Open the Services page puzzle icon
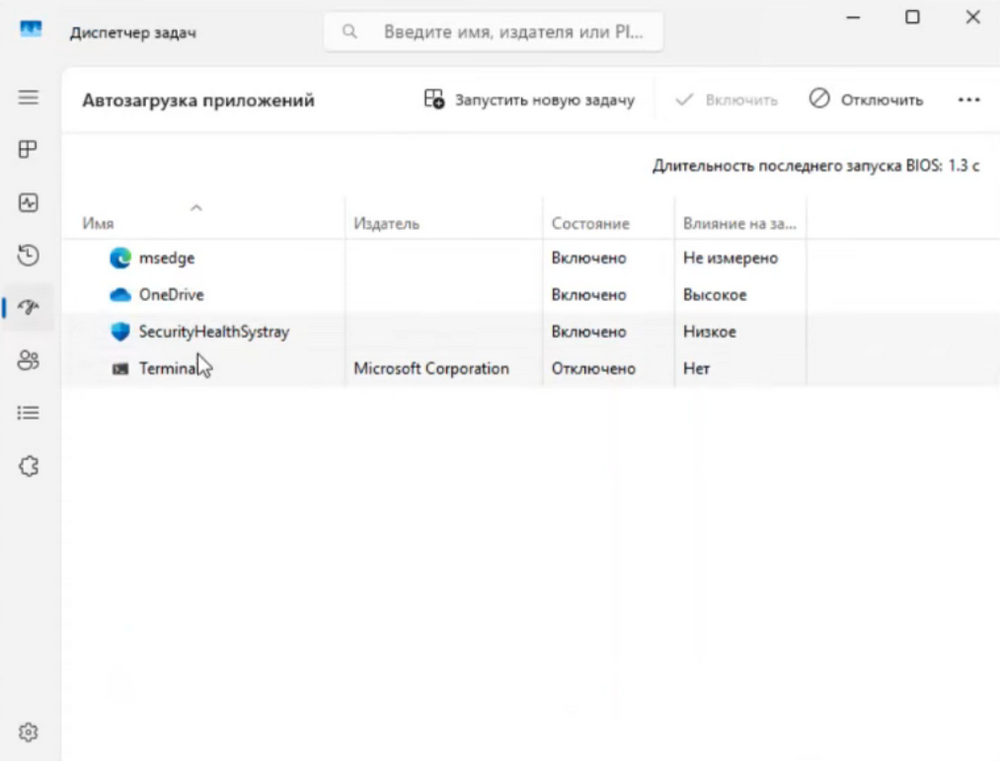1000x761 pixels. (x=29, y=465)
